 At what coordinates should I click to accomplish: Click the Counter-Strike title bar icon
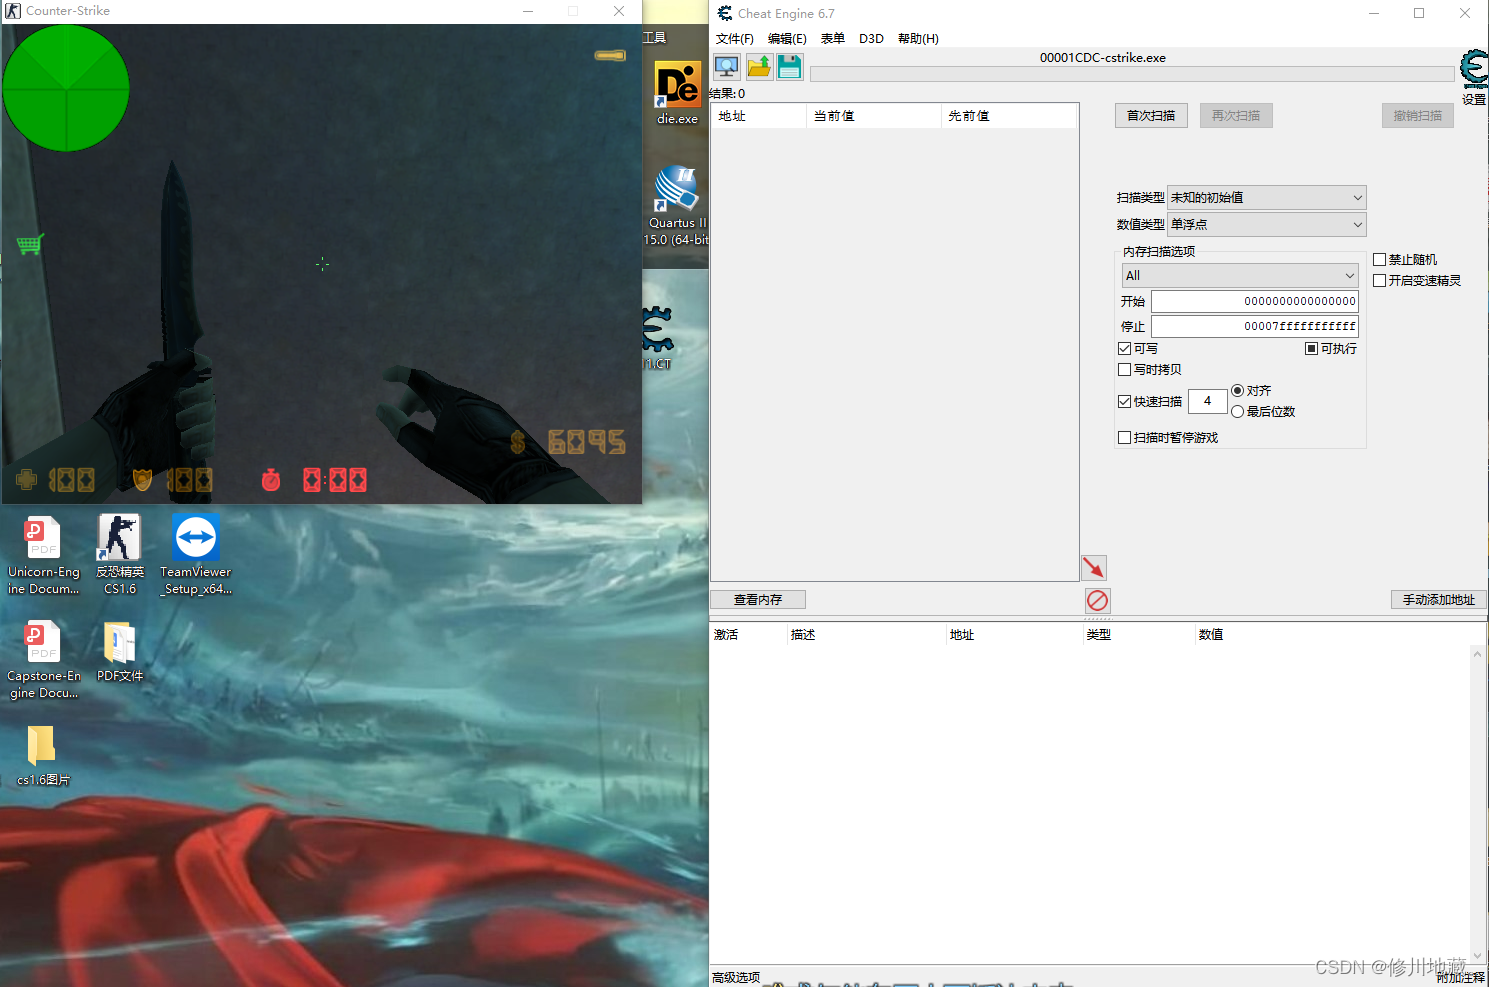[x=13, y=11]
